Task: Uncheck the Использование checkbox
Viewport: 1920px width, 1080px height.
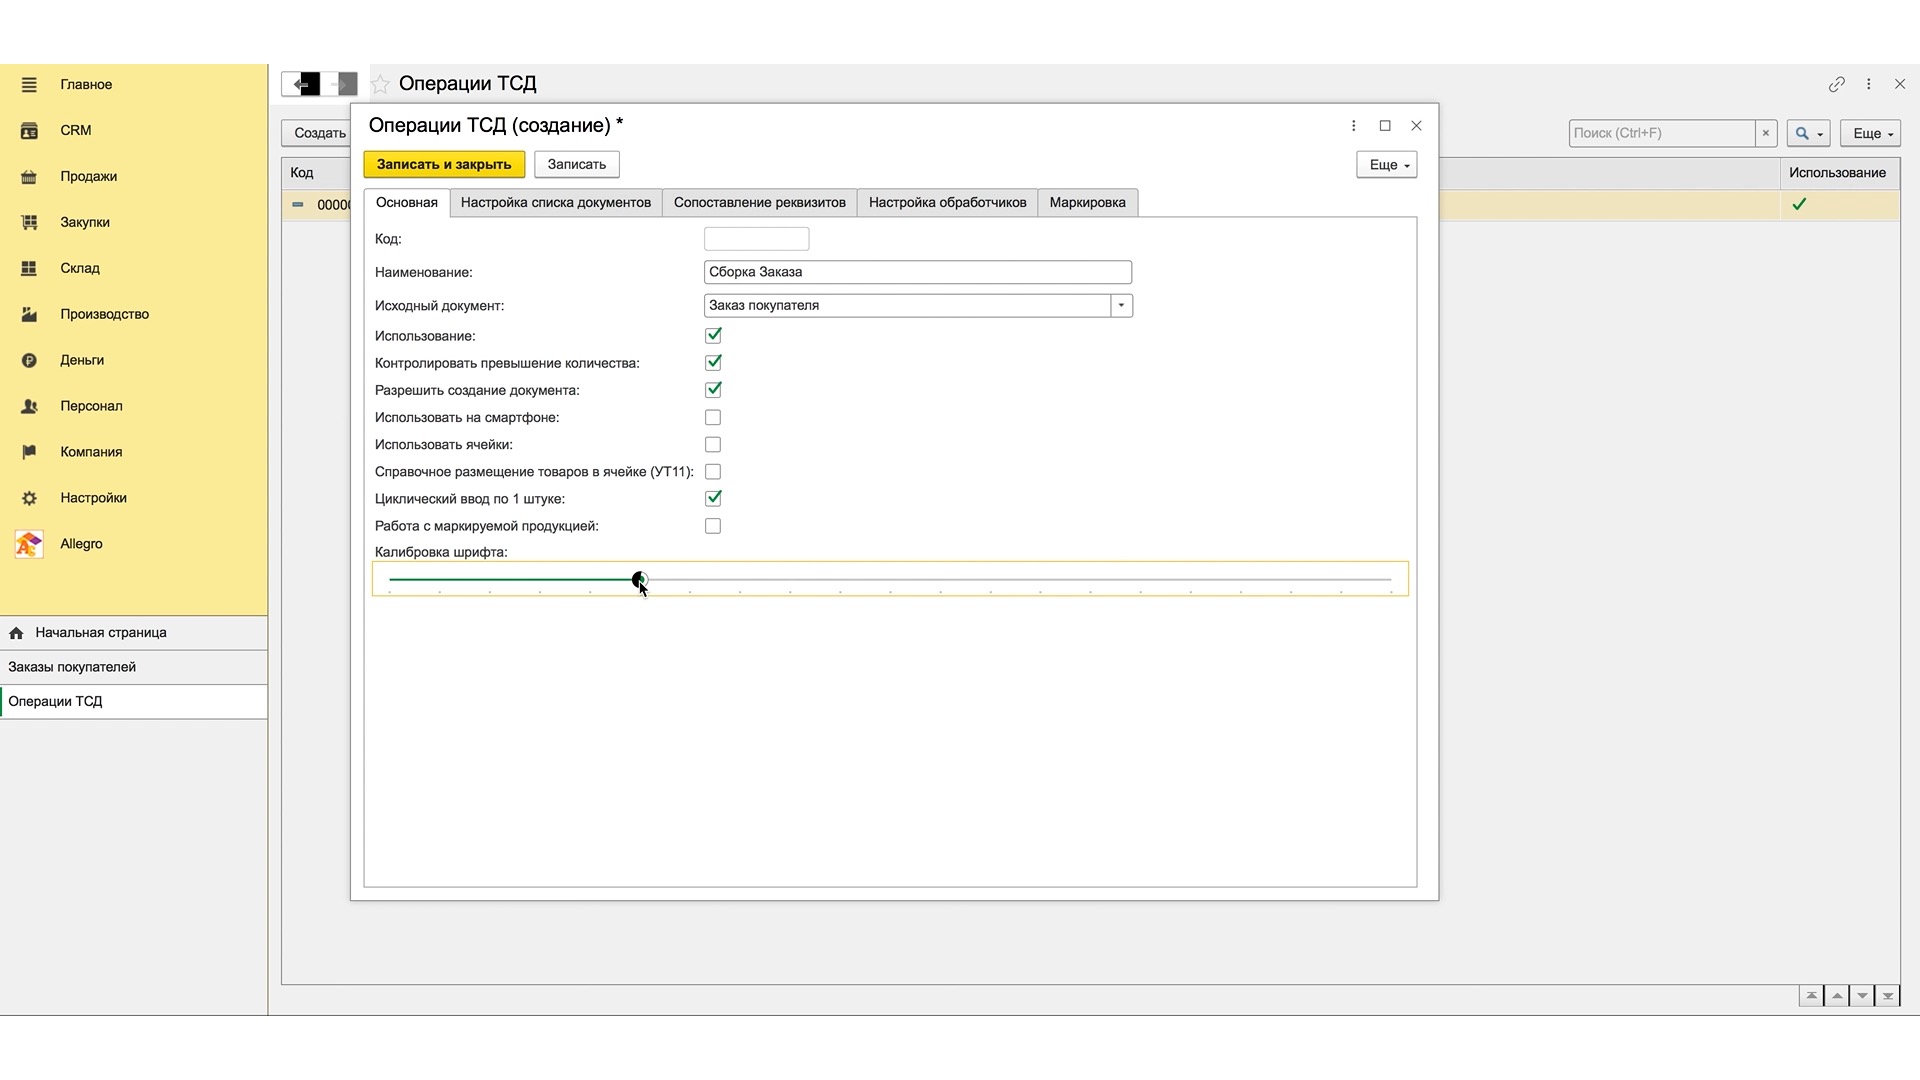Action: [x=713, y=336]
